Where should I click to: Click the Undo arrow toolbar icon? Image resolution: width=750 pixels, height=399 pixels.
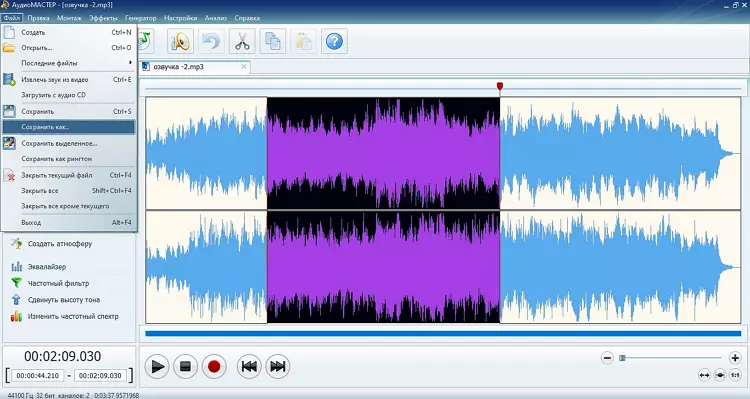pos(211,41)
